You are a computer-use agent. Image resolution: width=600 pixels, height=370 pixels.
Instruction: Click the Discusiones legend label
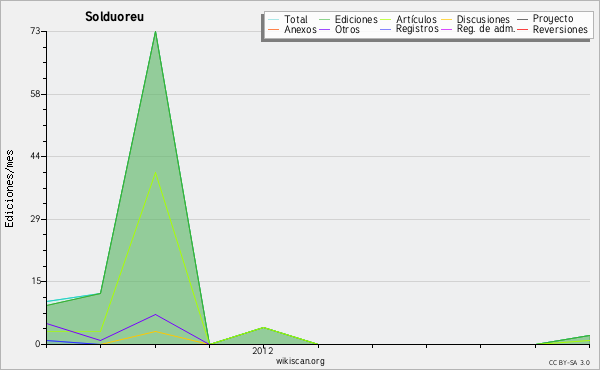(483, 19)
